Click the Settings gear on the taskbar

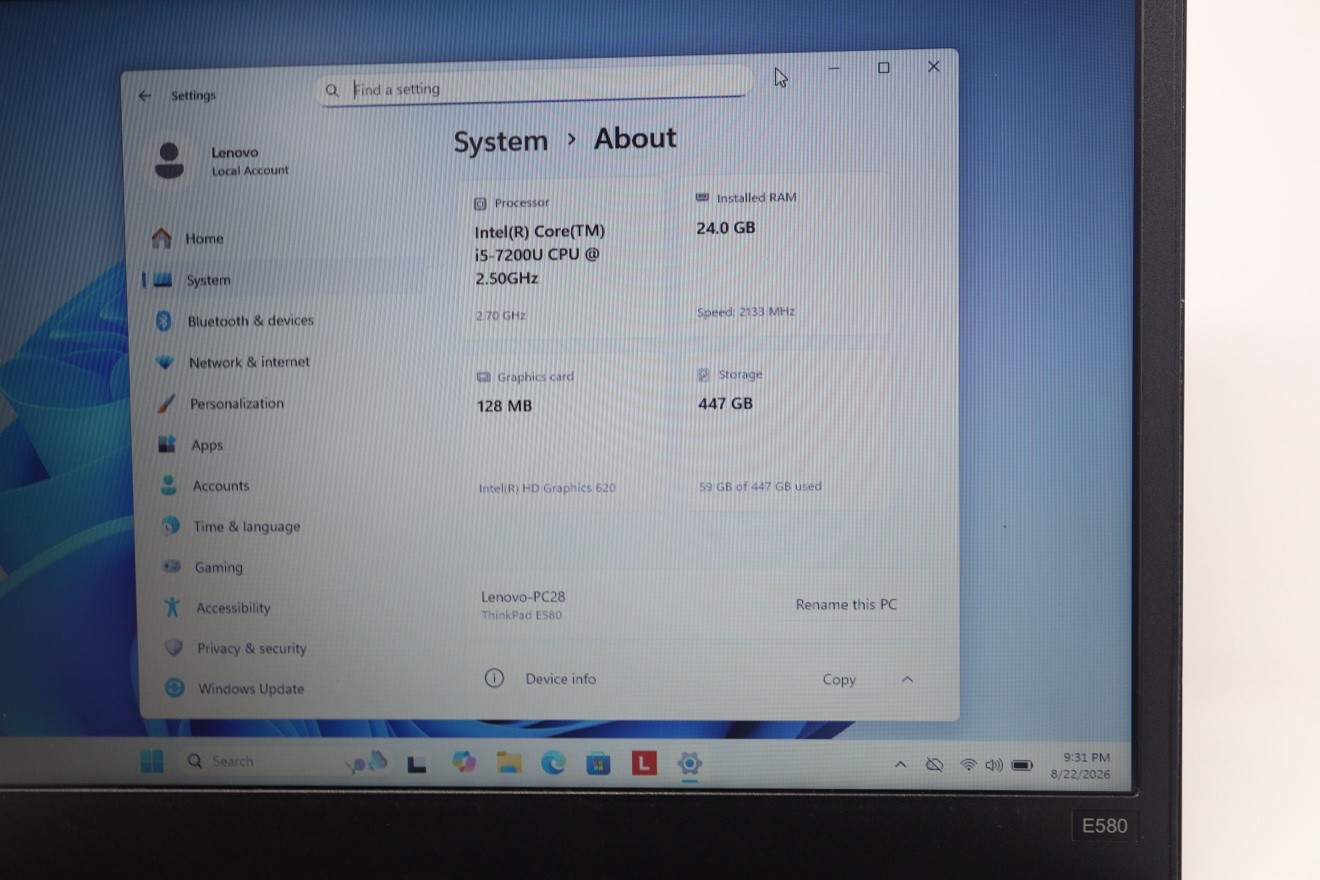[689, 764]
